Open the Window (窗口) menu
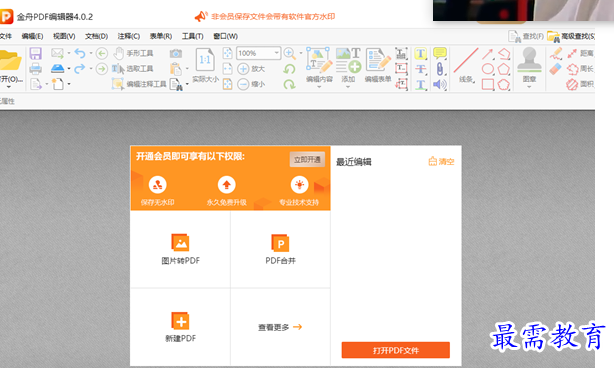The image size is (614, 368). click(225, 36)
